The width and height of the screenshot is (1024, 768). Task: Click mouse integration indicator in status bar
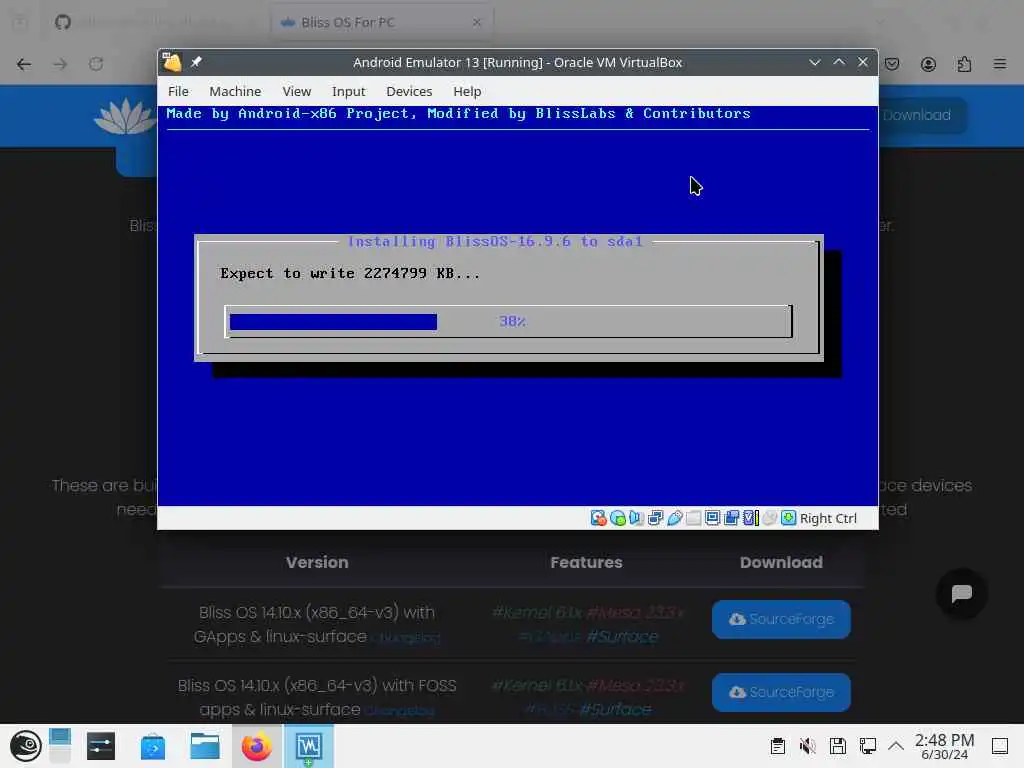coord(770,518)
